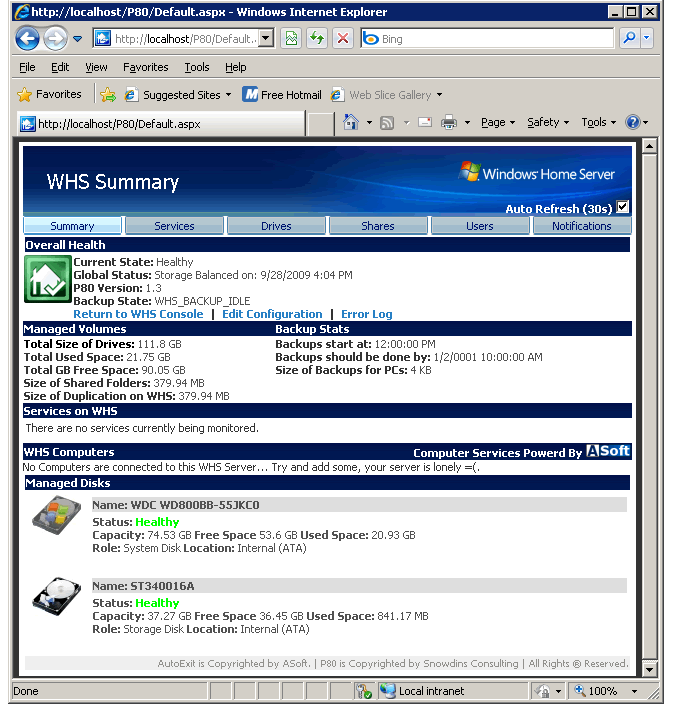Switch to the Notifications tab

tap(582, 225)
